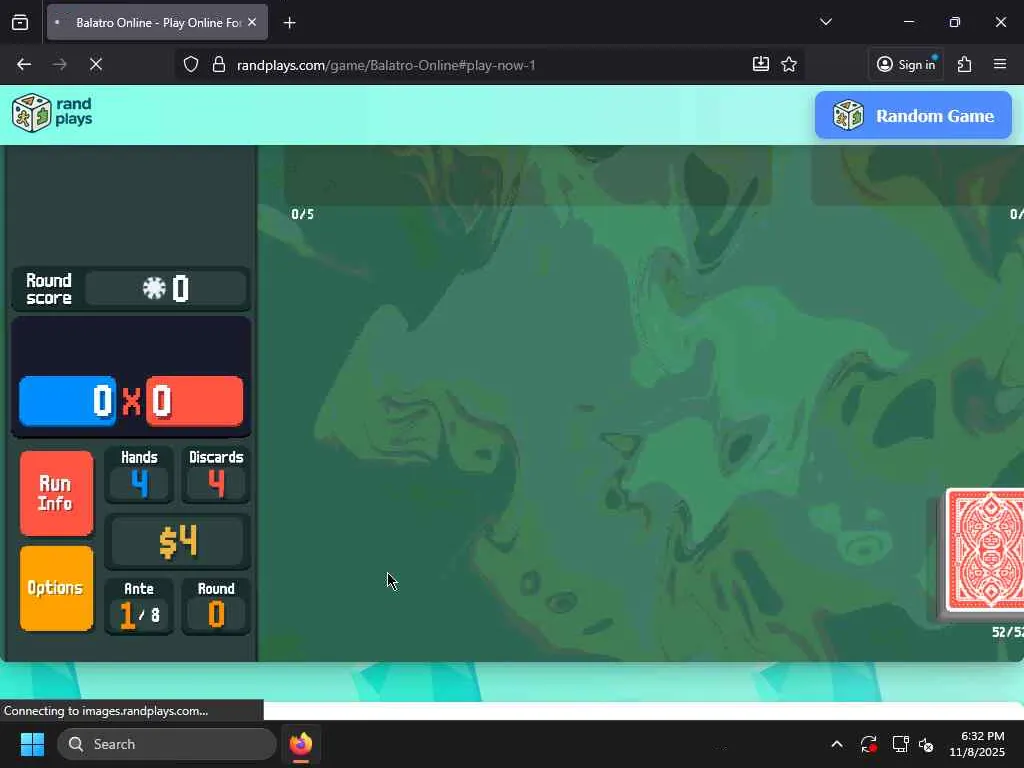This screenshot has width=1024, height=768.
Task: Show hidden system tray icons
Action: 837,744
